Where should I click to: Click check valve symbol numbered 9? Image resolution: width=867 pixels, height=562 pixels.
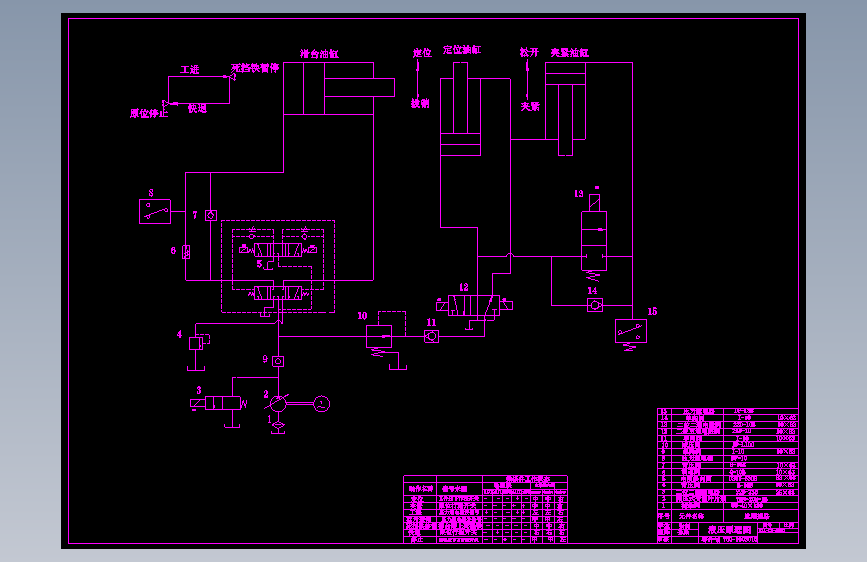(278, 361)
